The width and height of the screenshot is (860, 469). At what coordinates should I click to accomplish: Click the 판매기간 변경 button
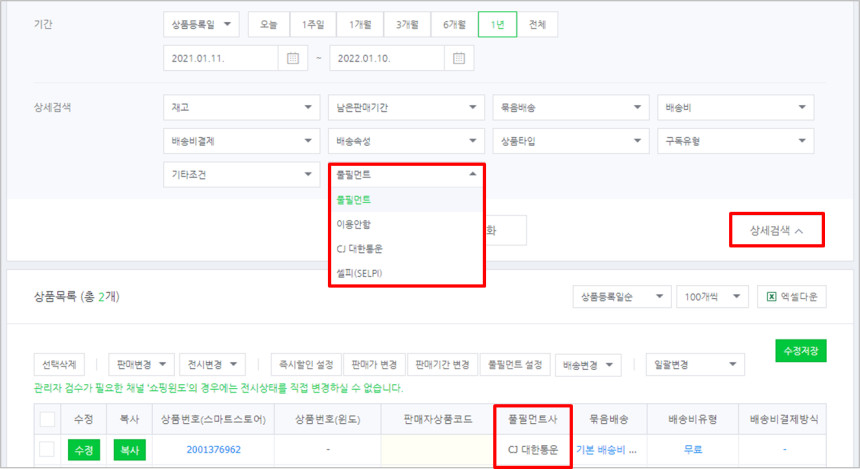click(x=442, y=365)
